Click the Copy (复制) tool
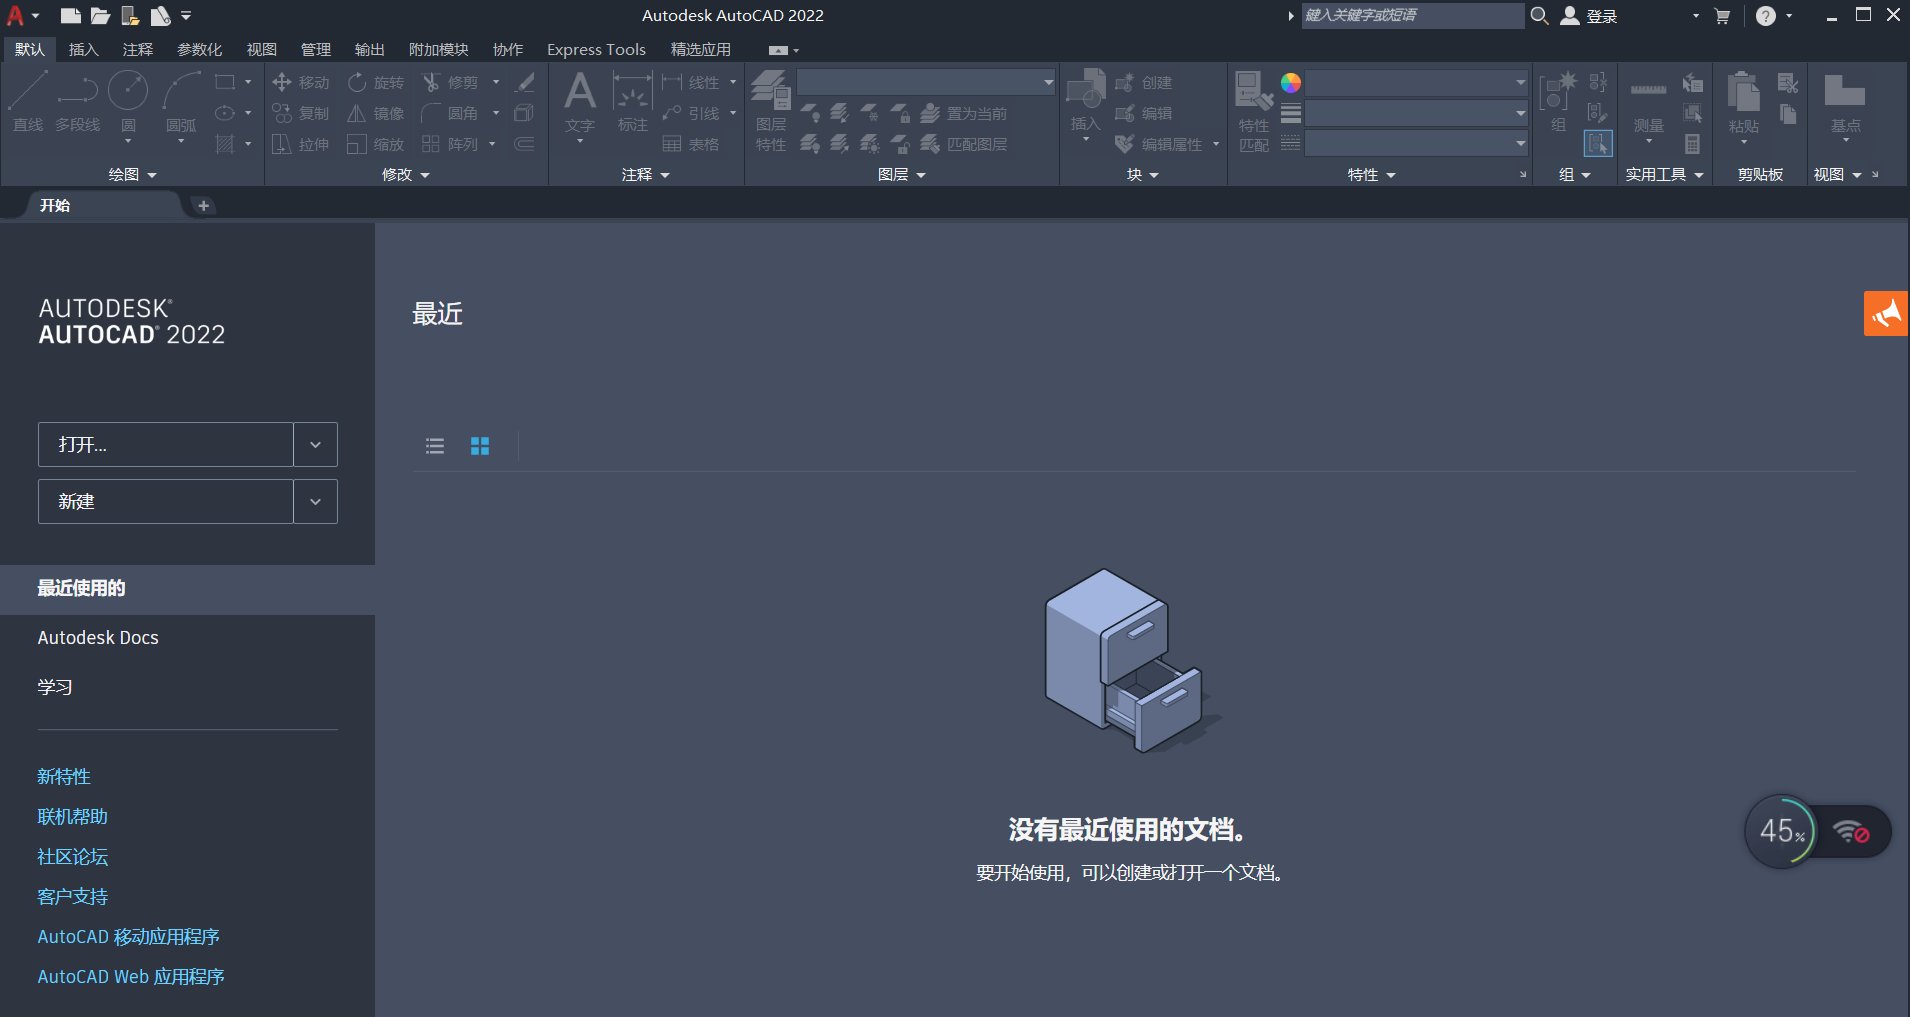This screenshot has height=1017, width=1910. coord(300,113)
